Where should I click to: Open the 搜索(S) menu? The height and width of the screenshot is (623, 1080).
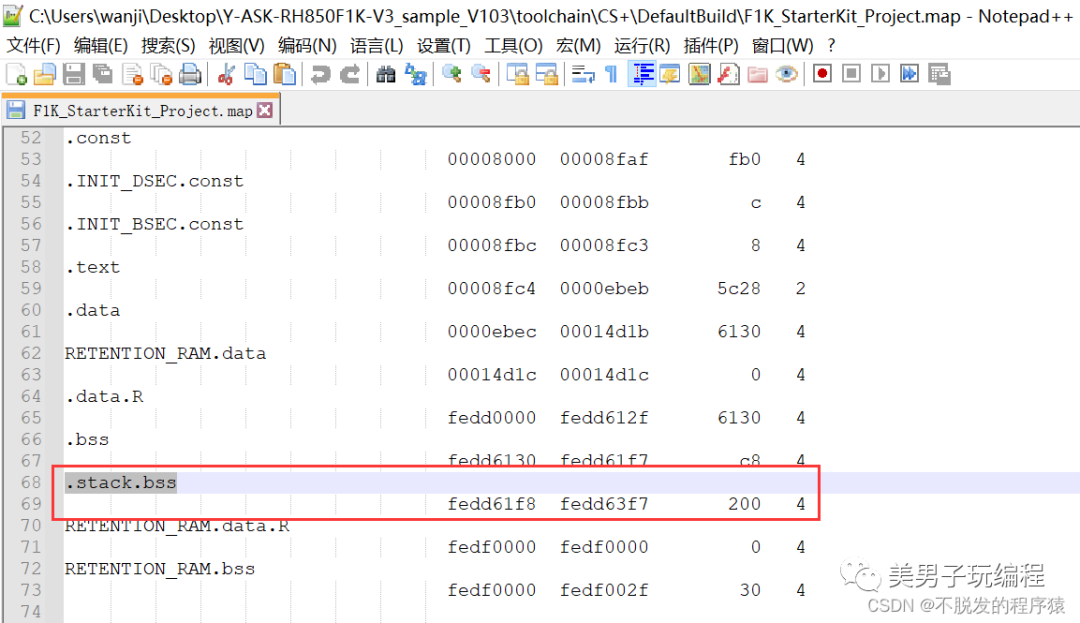(x=167, y=46)
